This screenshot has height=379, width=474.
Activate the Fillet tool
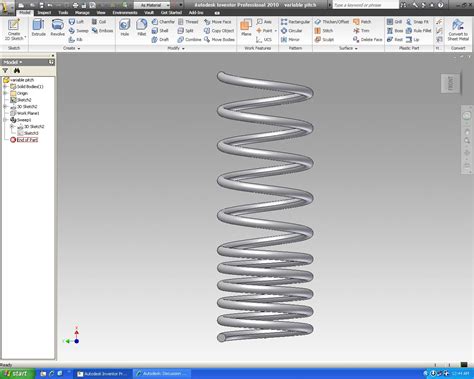click(142, 27)
